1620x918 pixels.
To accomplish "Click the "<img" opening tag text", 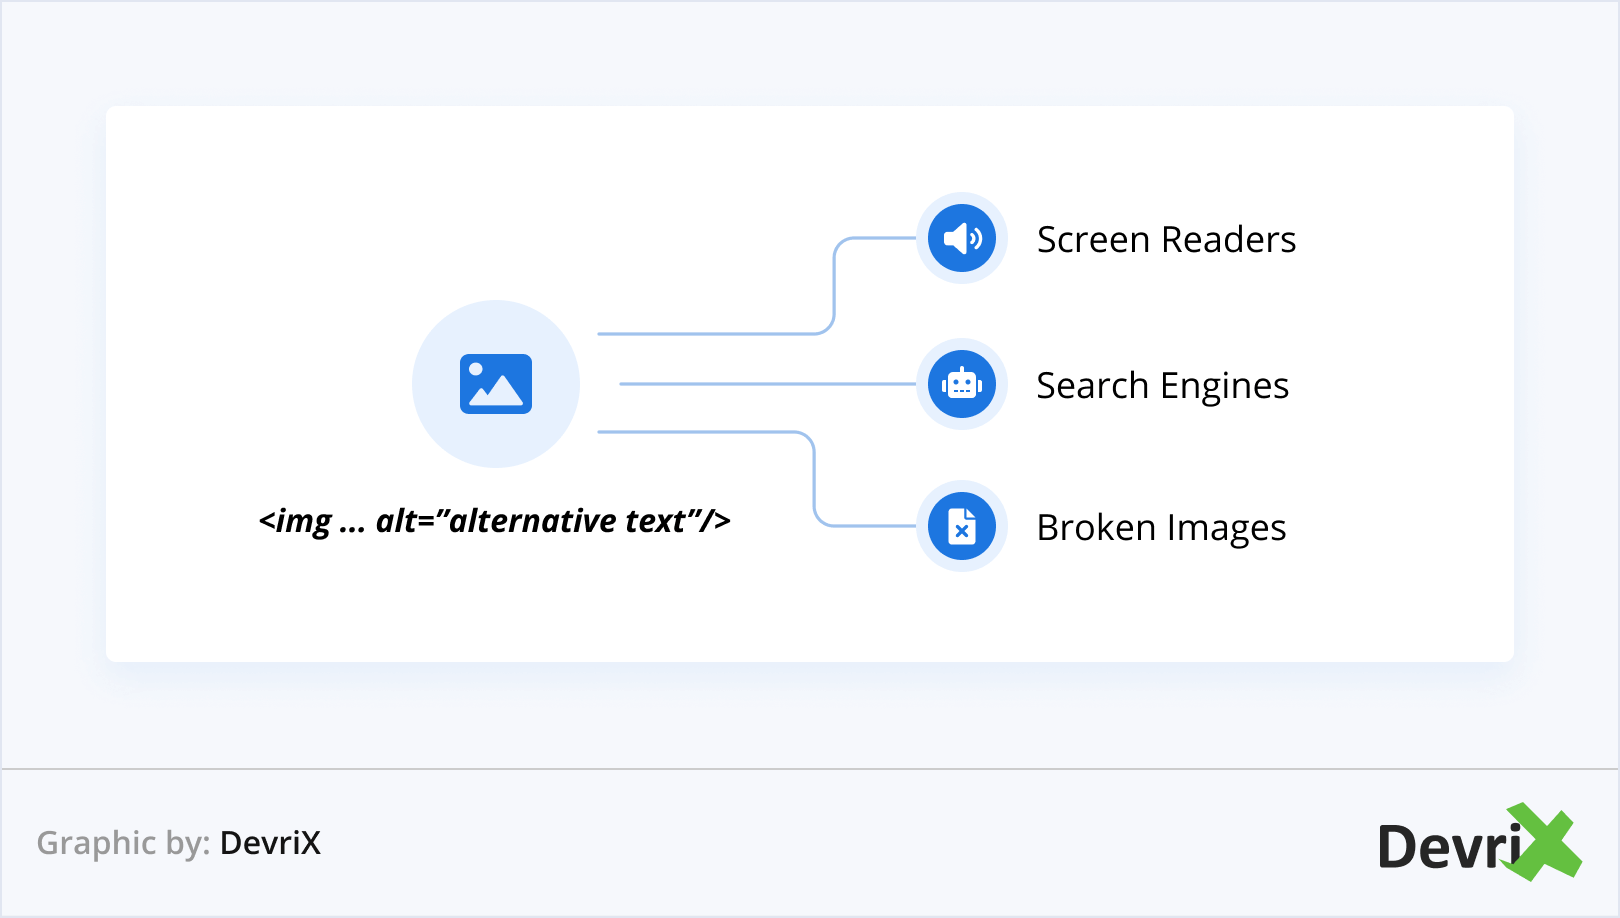I will click(295, 521).
